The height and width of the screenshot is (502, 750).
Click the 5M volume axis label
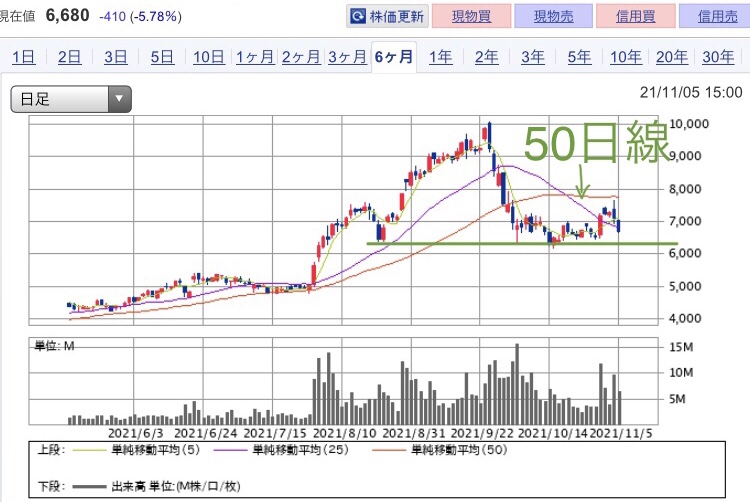click(677, 399)
